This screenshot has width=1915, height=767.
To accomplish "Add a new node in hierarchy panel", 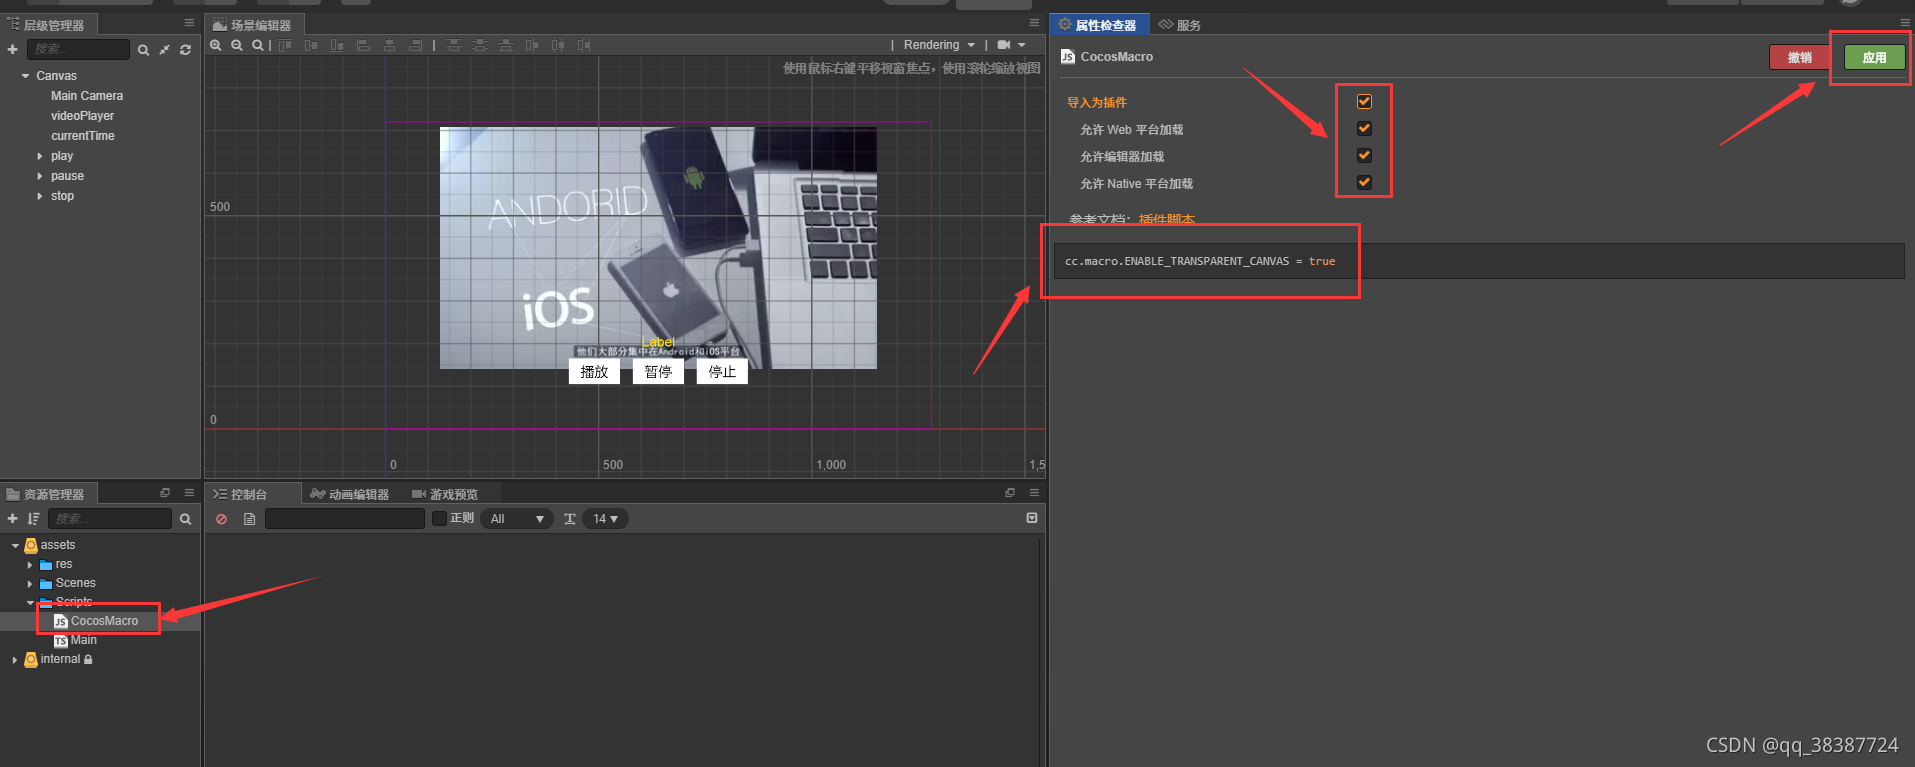I will [x=12, y=49].
